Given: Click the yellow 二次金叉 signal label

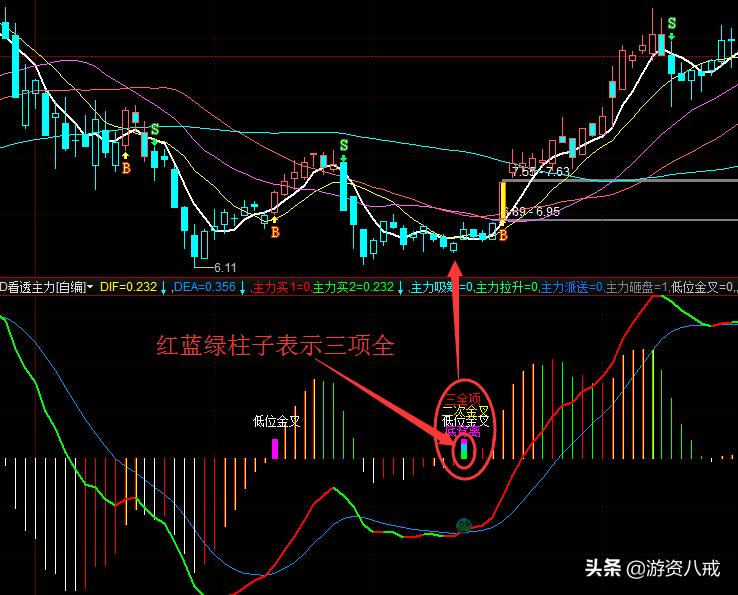Looking at the screenshot, I should pyautogui.click(x=465, y=410).
